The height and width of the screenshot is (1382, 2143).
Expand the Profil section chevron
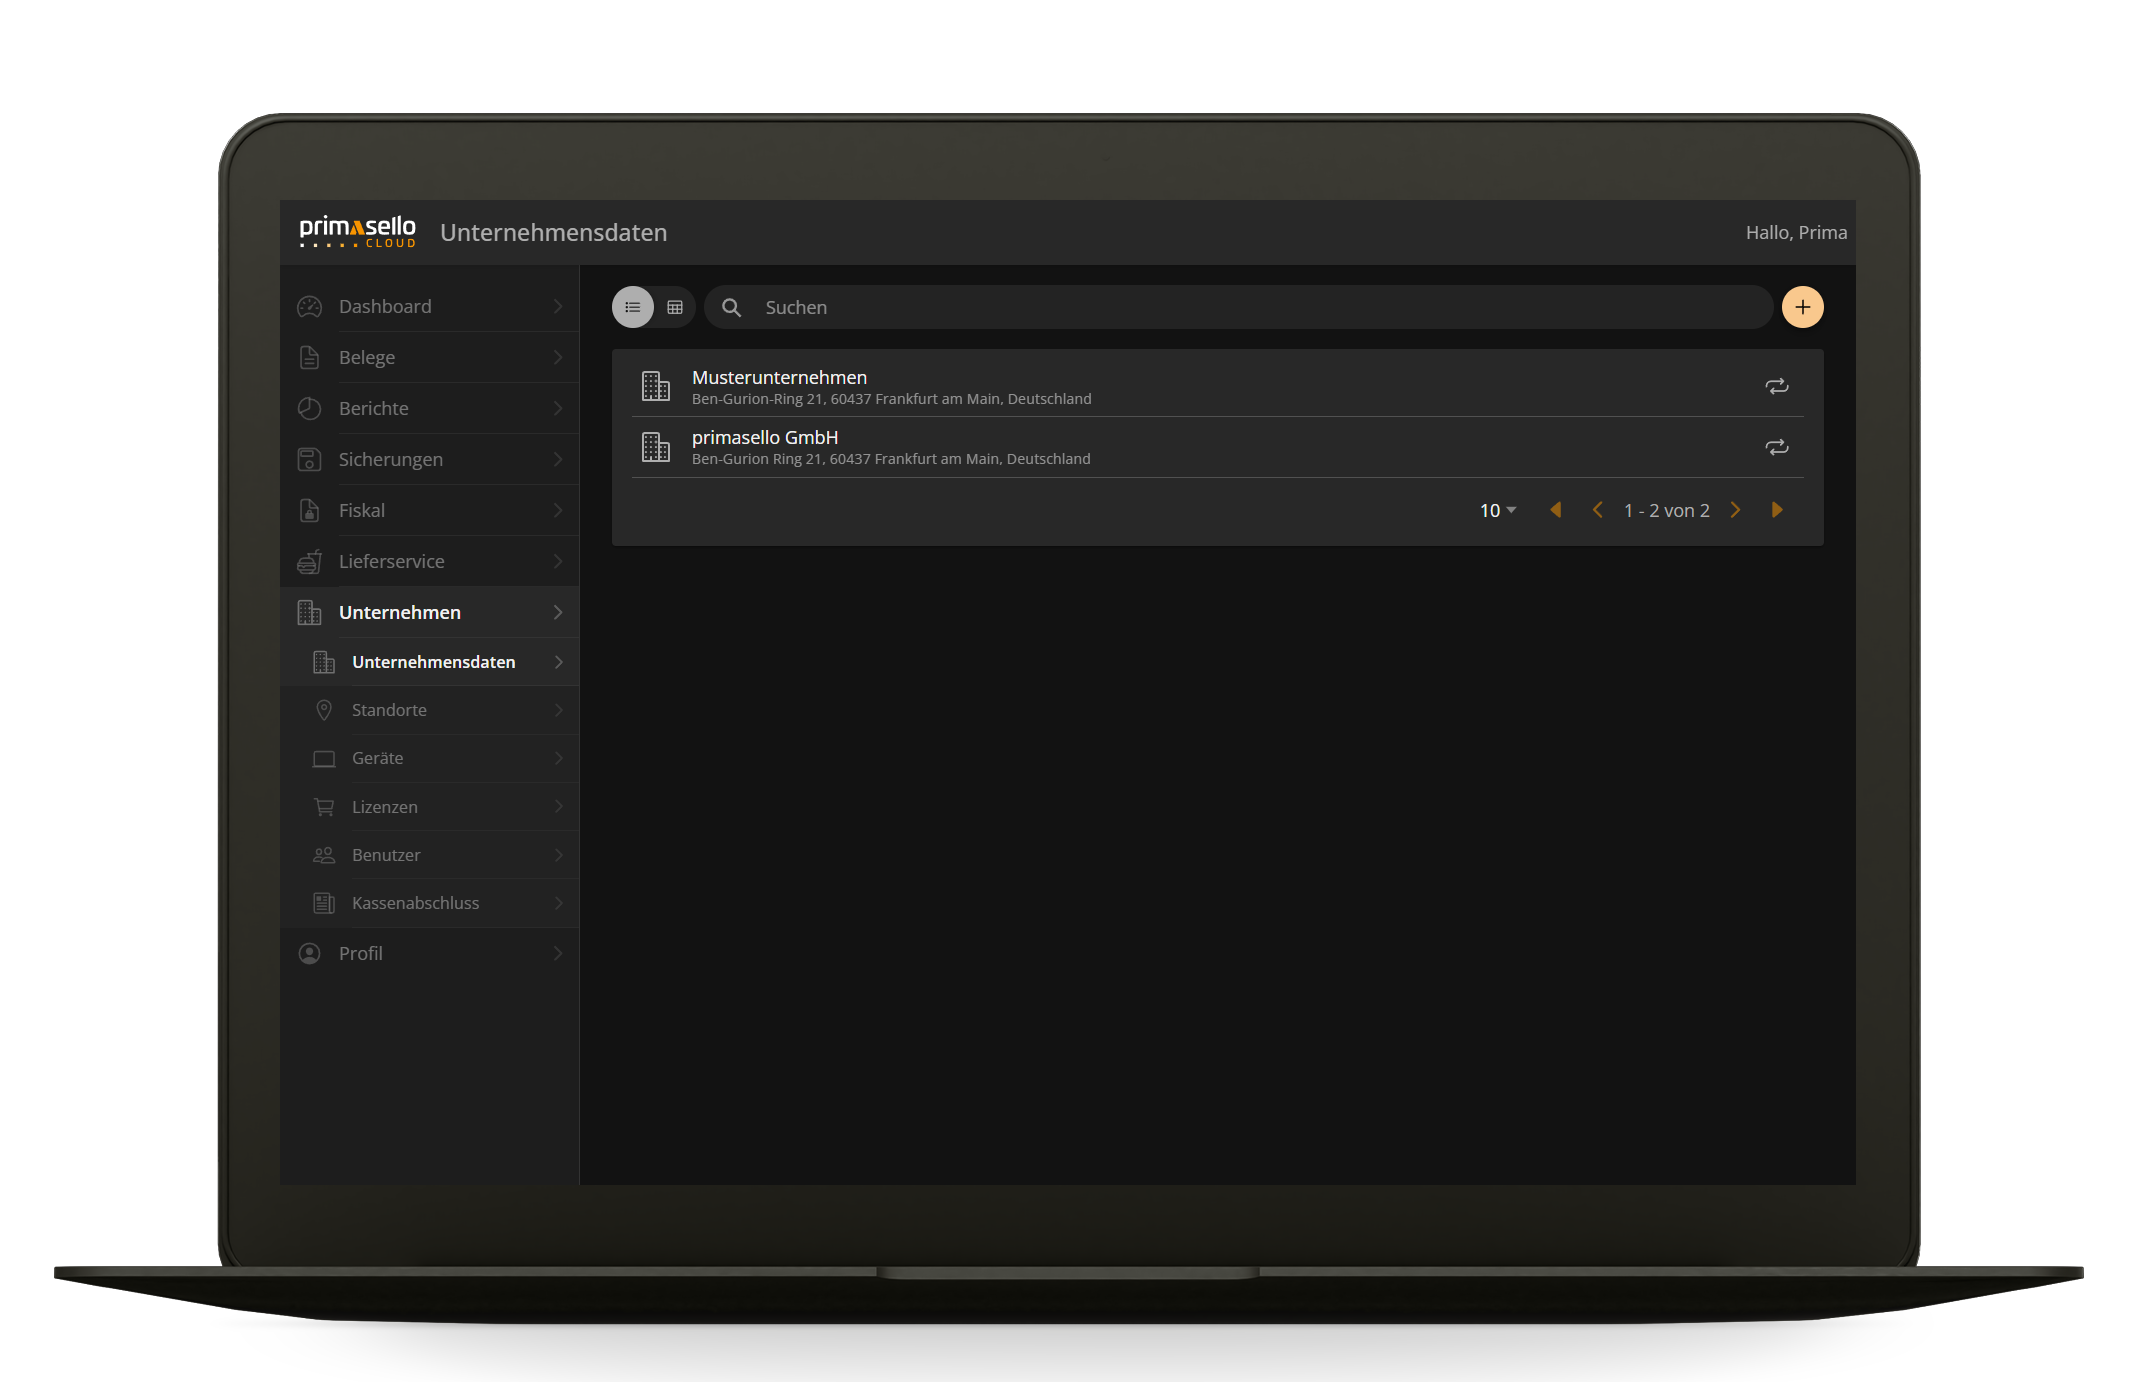point(558,953)
